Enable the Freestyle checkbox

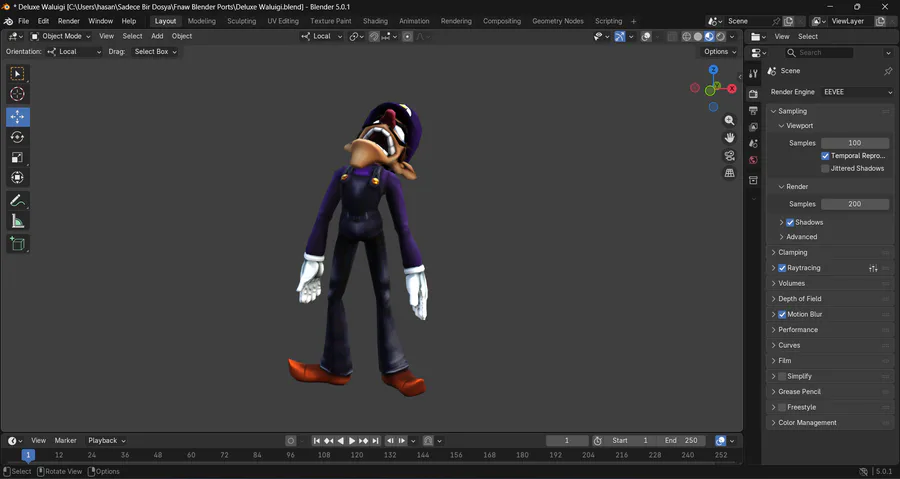point(782,407)
